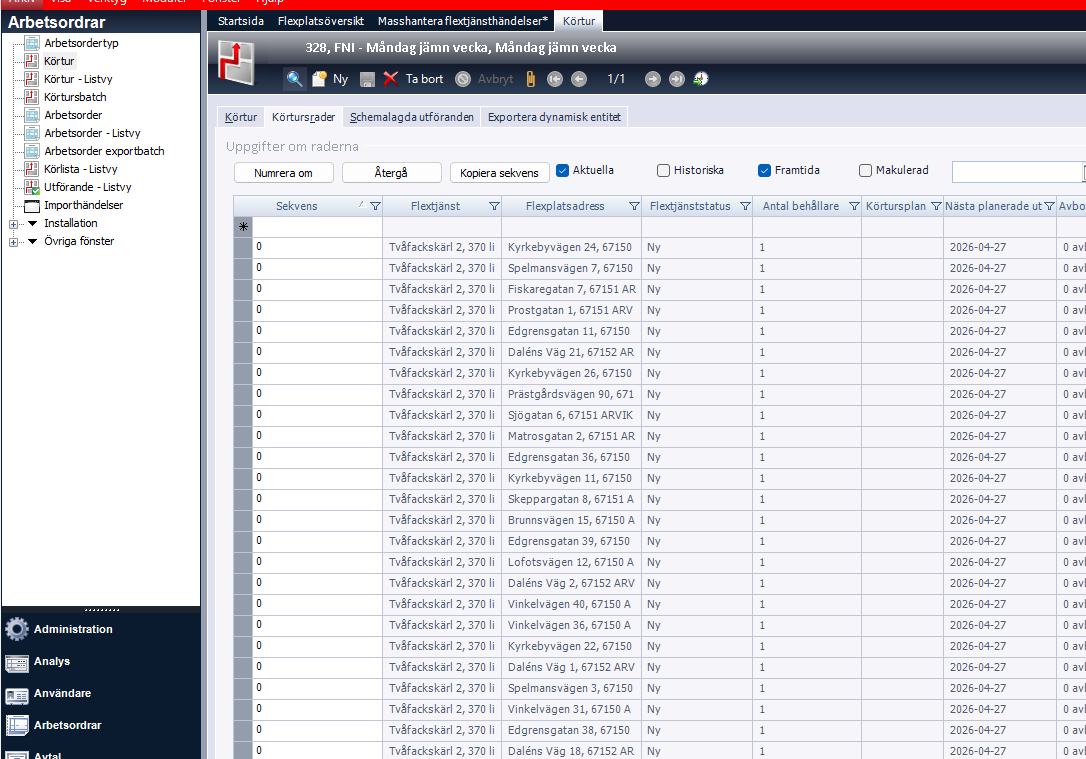Click the floppy disk save icon

(367, 79)
